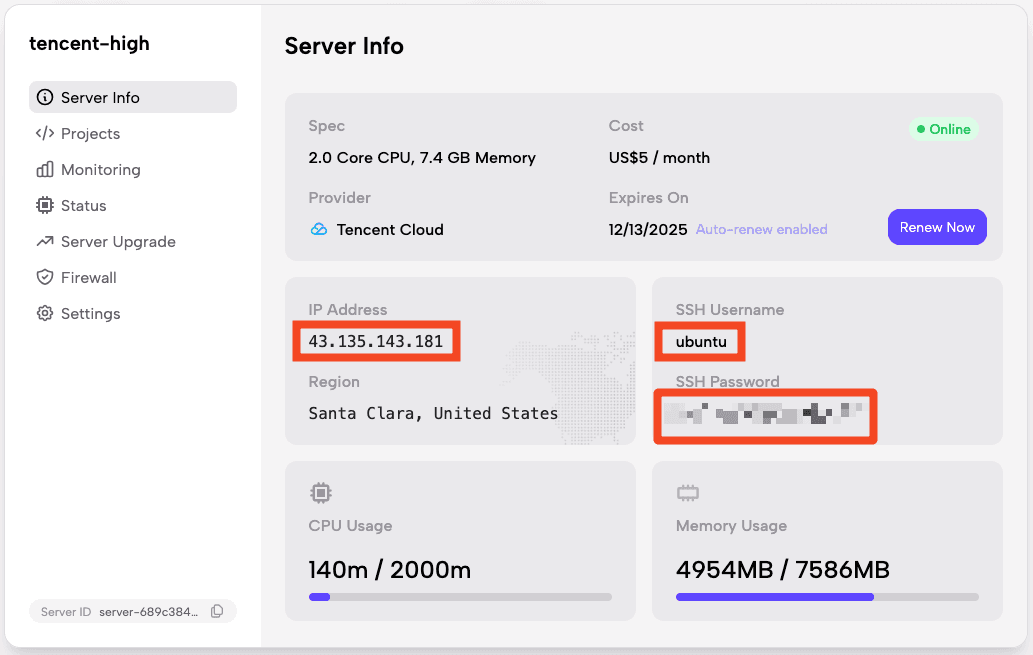Click the Renew Now button

(x=937, y=227)
